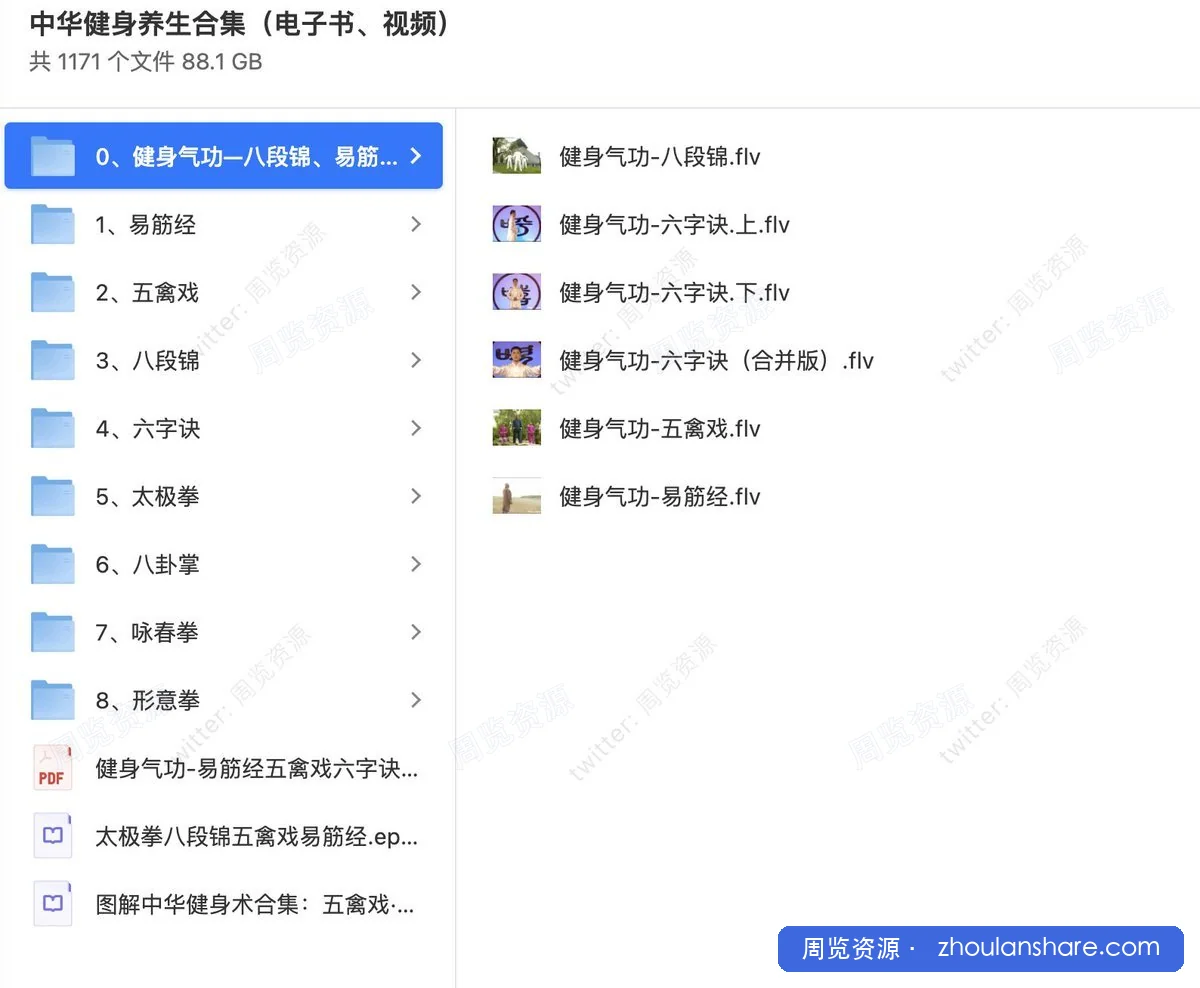Click file name 健身气功-六字诀（合并版）.flv
The height and width of the screenshot is (988, 1200).
[x=716, y=361]
